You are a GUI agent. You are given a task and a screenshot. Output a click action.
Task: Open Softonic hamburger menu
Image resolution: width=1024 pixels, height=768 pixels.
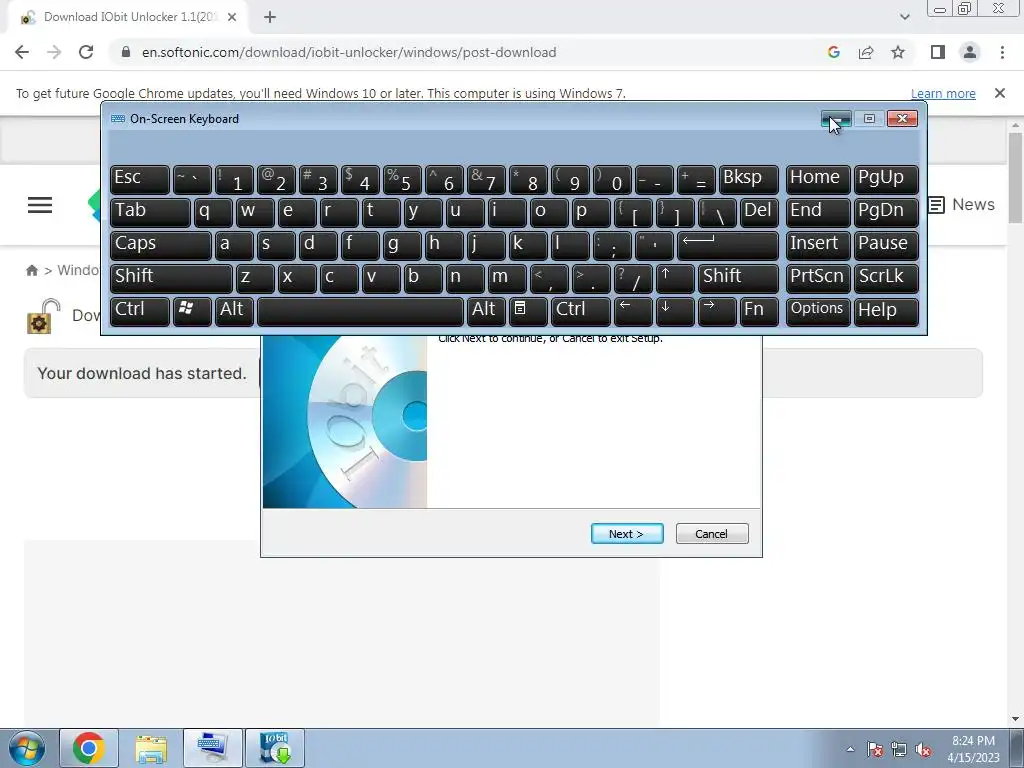[40, 205]
